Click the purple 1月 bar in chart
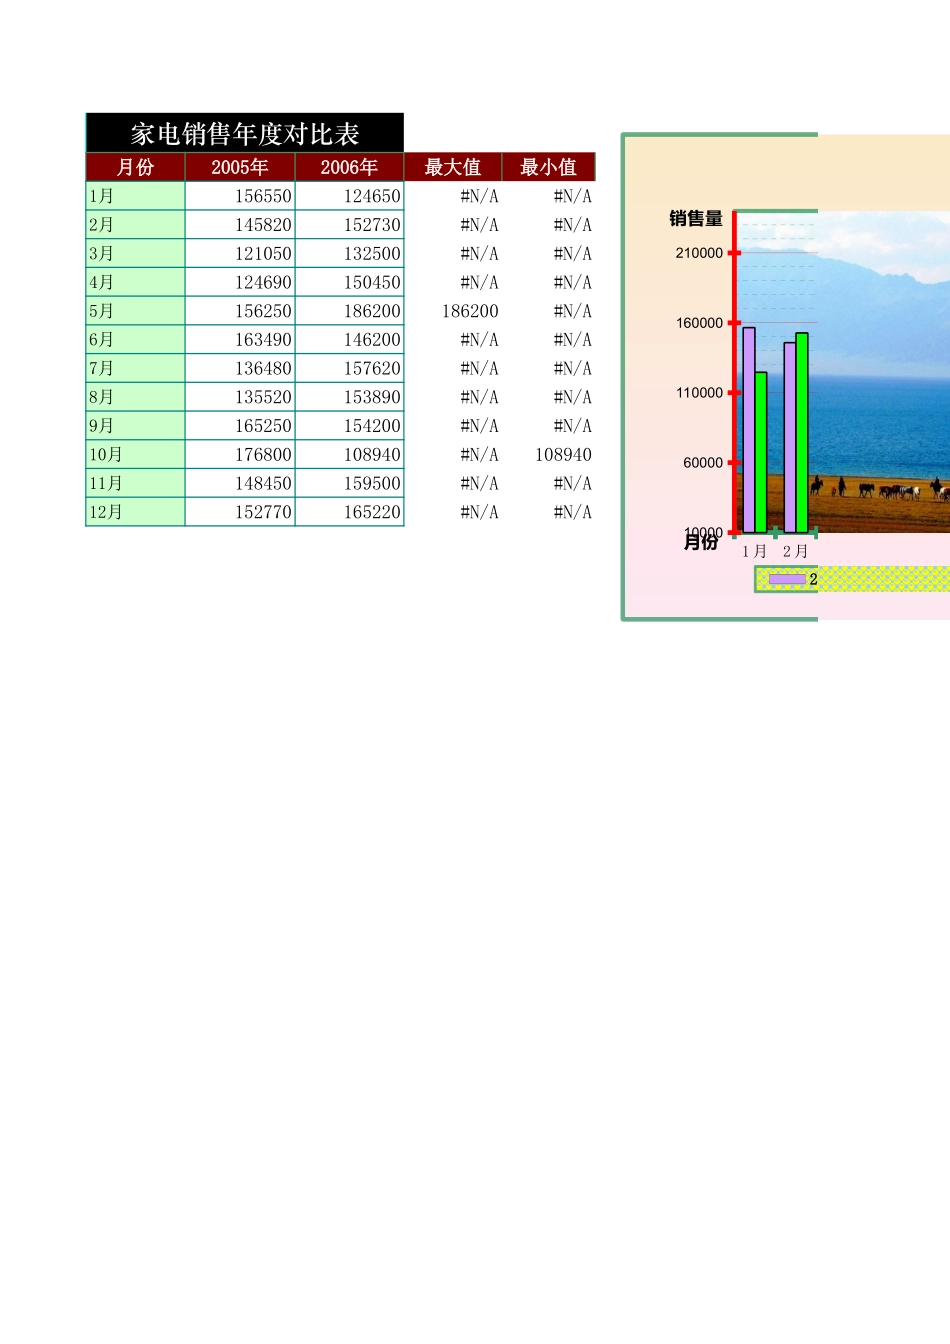950x1344 pixels. pyautogui.click(x=749, y=430)
